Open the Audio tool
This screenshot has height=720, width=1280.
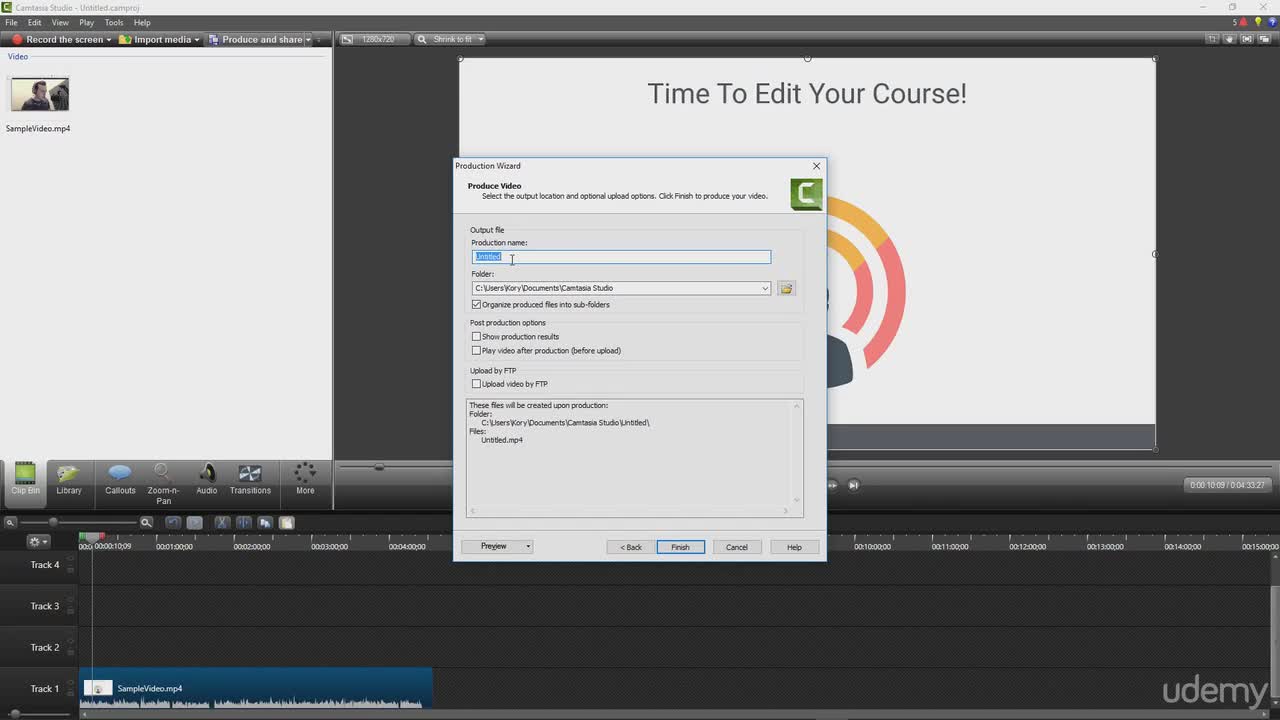[207, 479]
